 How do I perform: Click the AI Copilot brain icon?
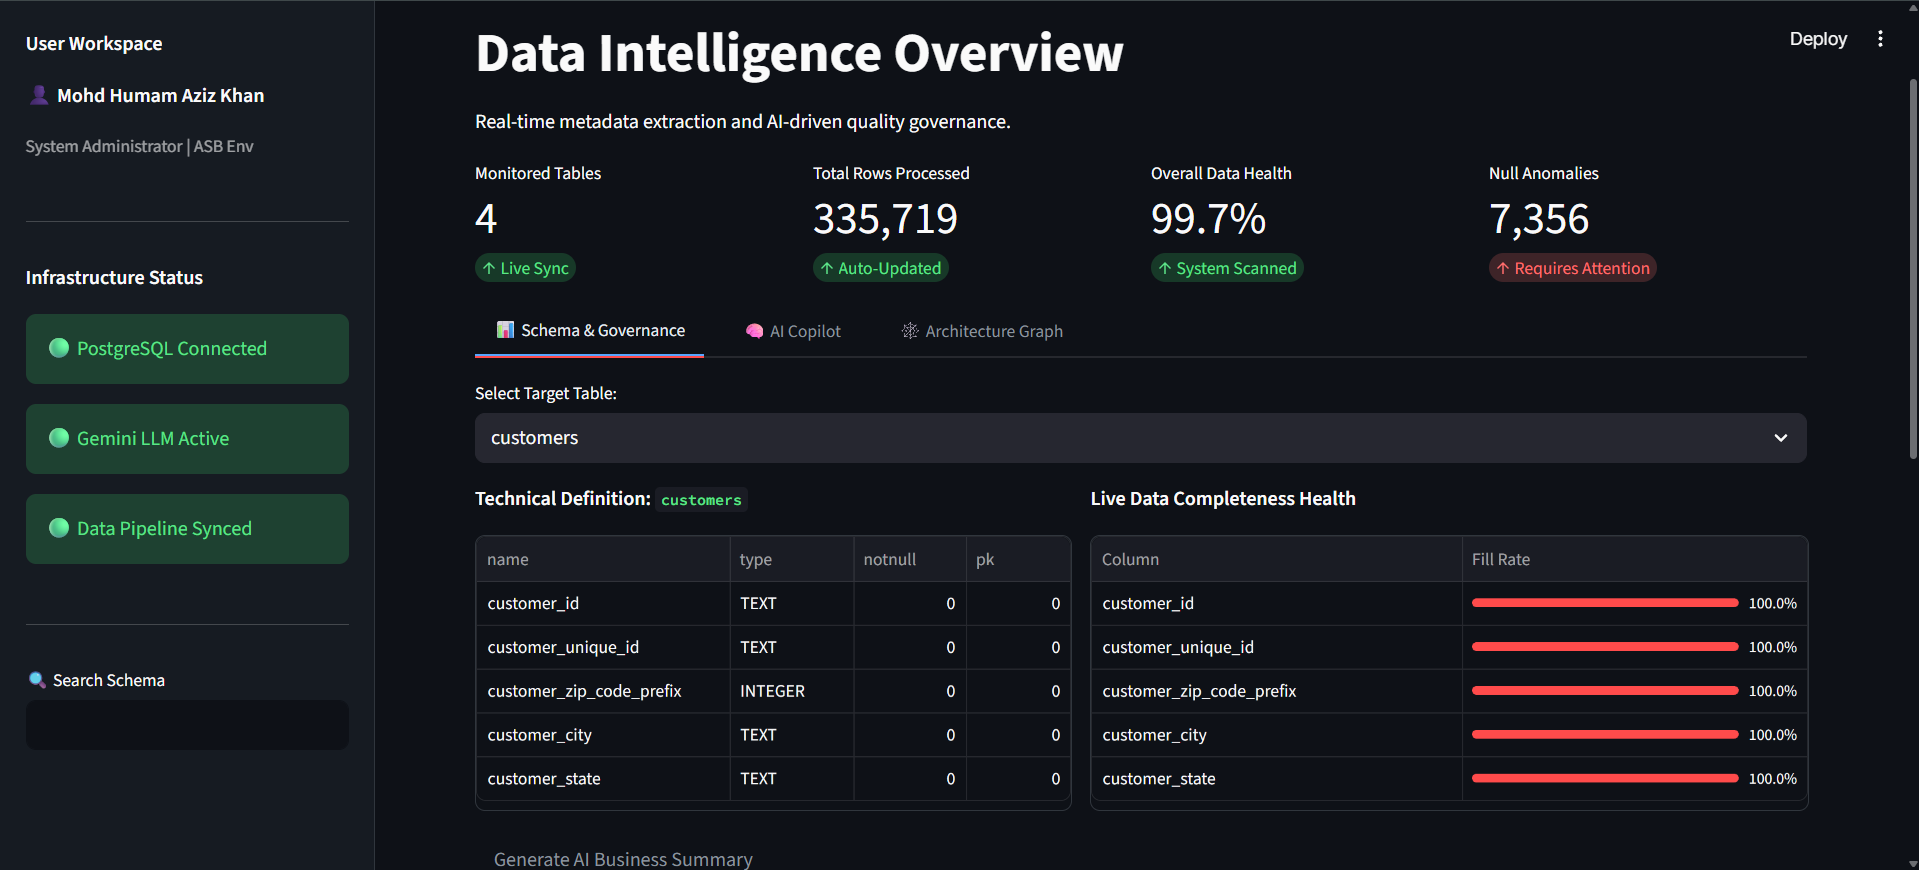tap(755, 331)
